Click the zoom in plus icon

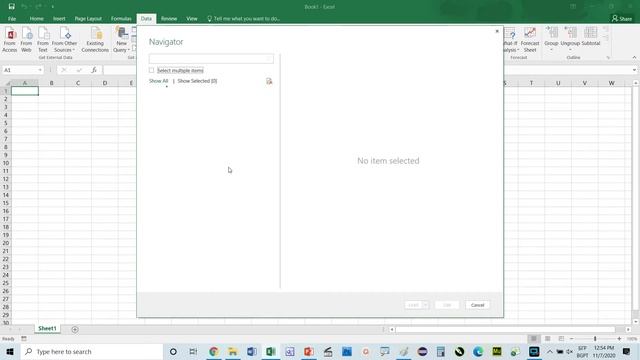[x=619, y=339]
